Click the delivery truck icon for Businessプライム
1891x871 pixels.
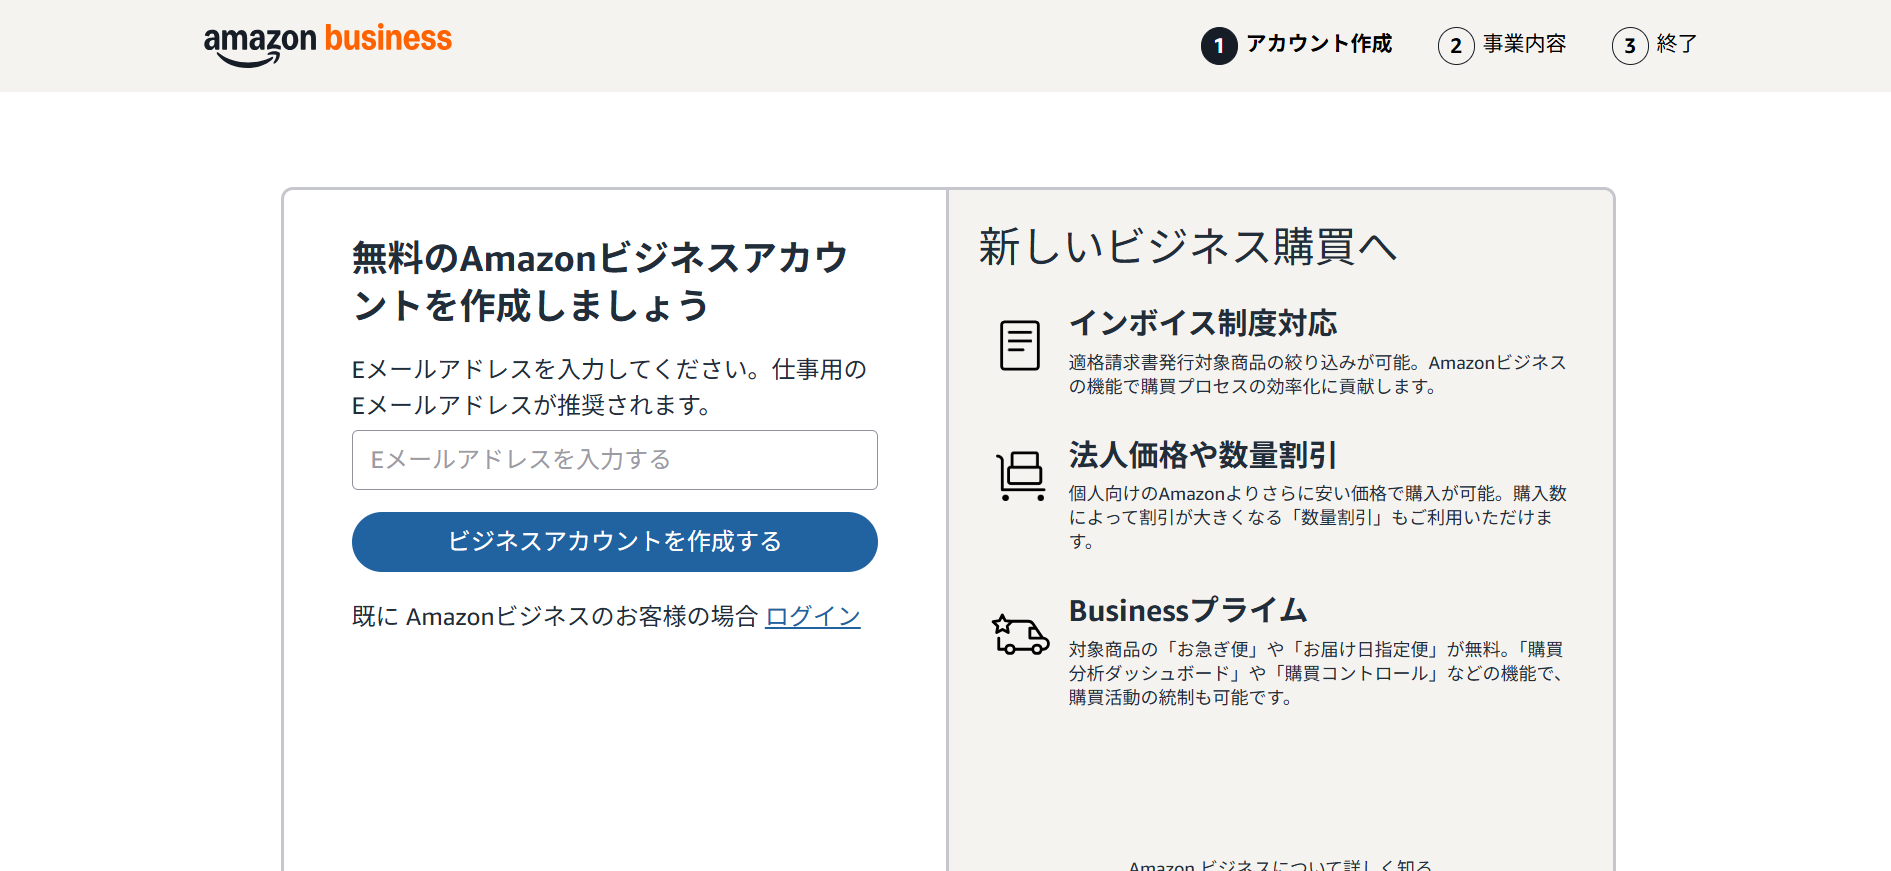pyautogui.click(x=1020, y=635)
